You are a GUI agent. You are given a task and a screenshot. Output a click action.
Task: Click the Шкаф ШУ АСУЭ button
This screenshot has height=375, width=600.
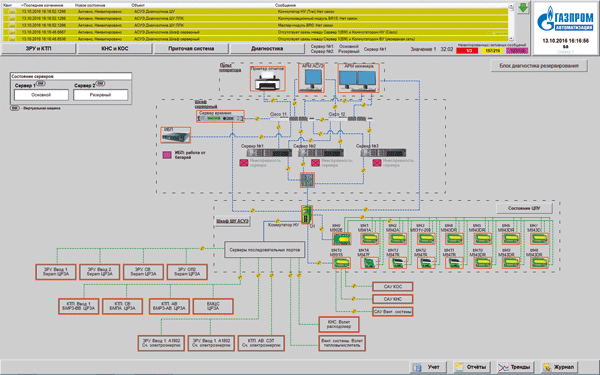(232, 221)
